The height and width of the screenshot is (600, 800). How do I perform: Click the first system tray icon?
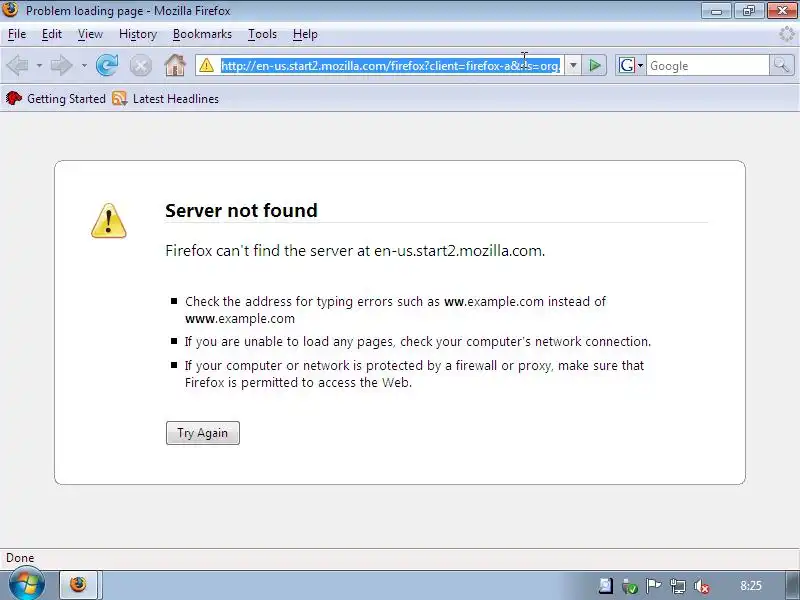click(606, 586)
